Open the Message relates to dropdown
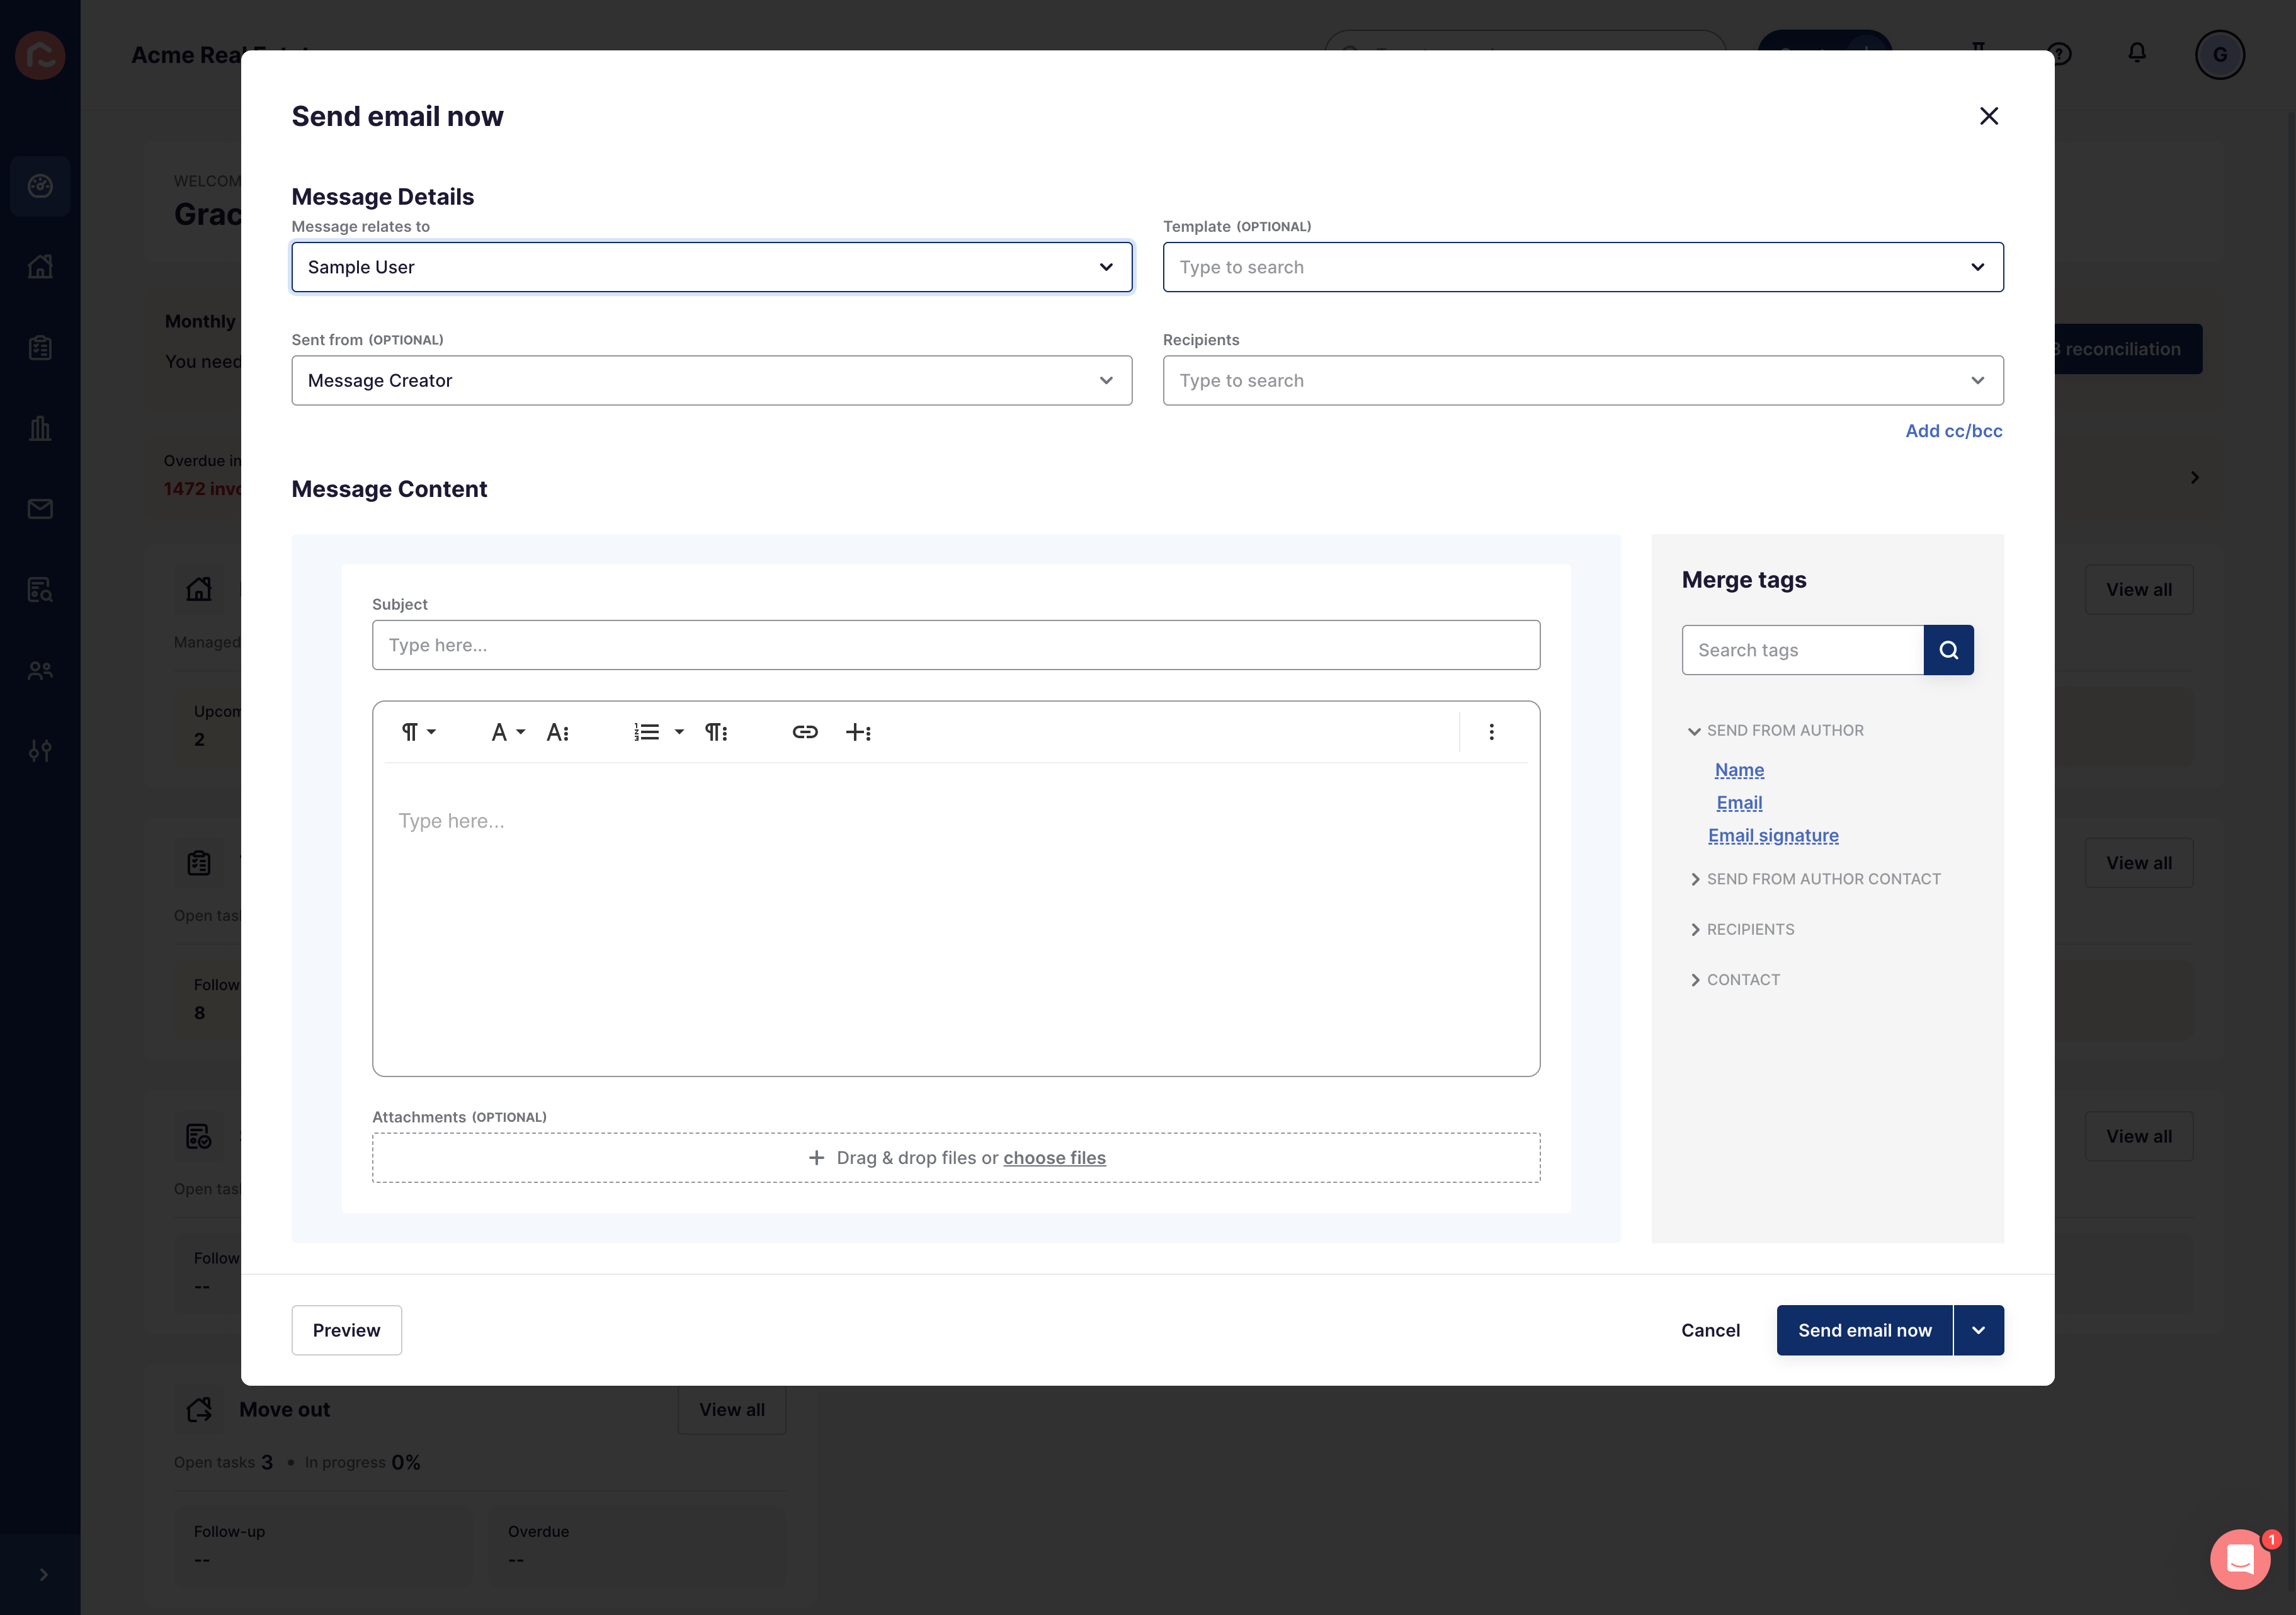2296x1615 pixels. tap(711, 267)
